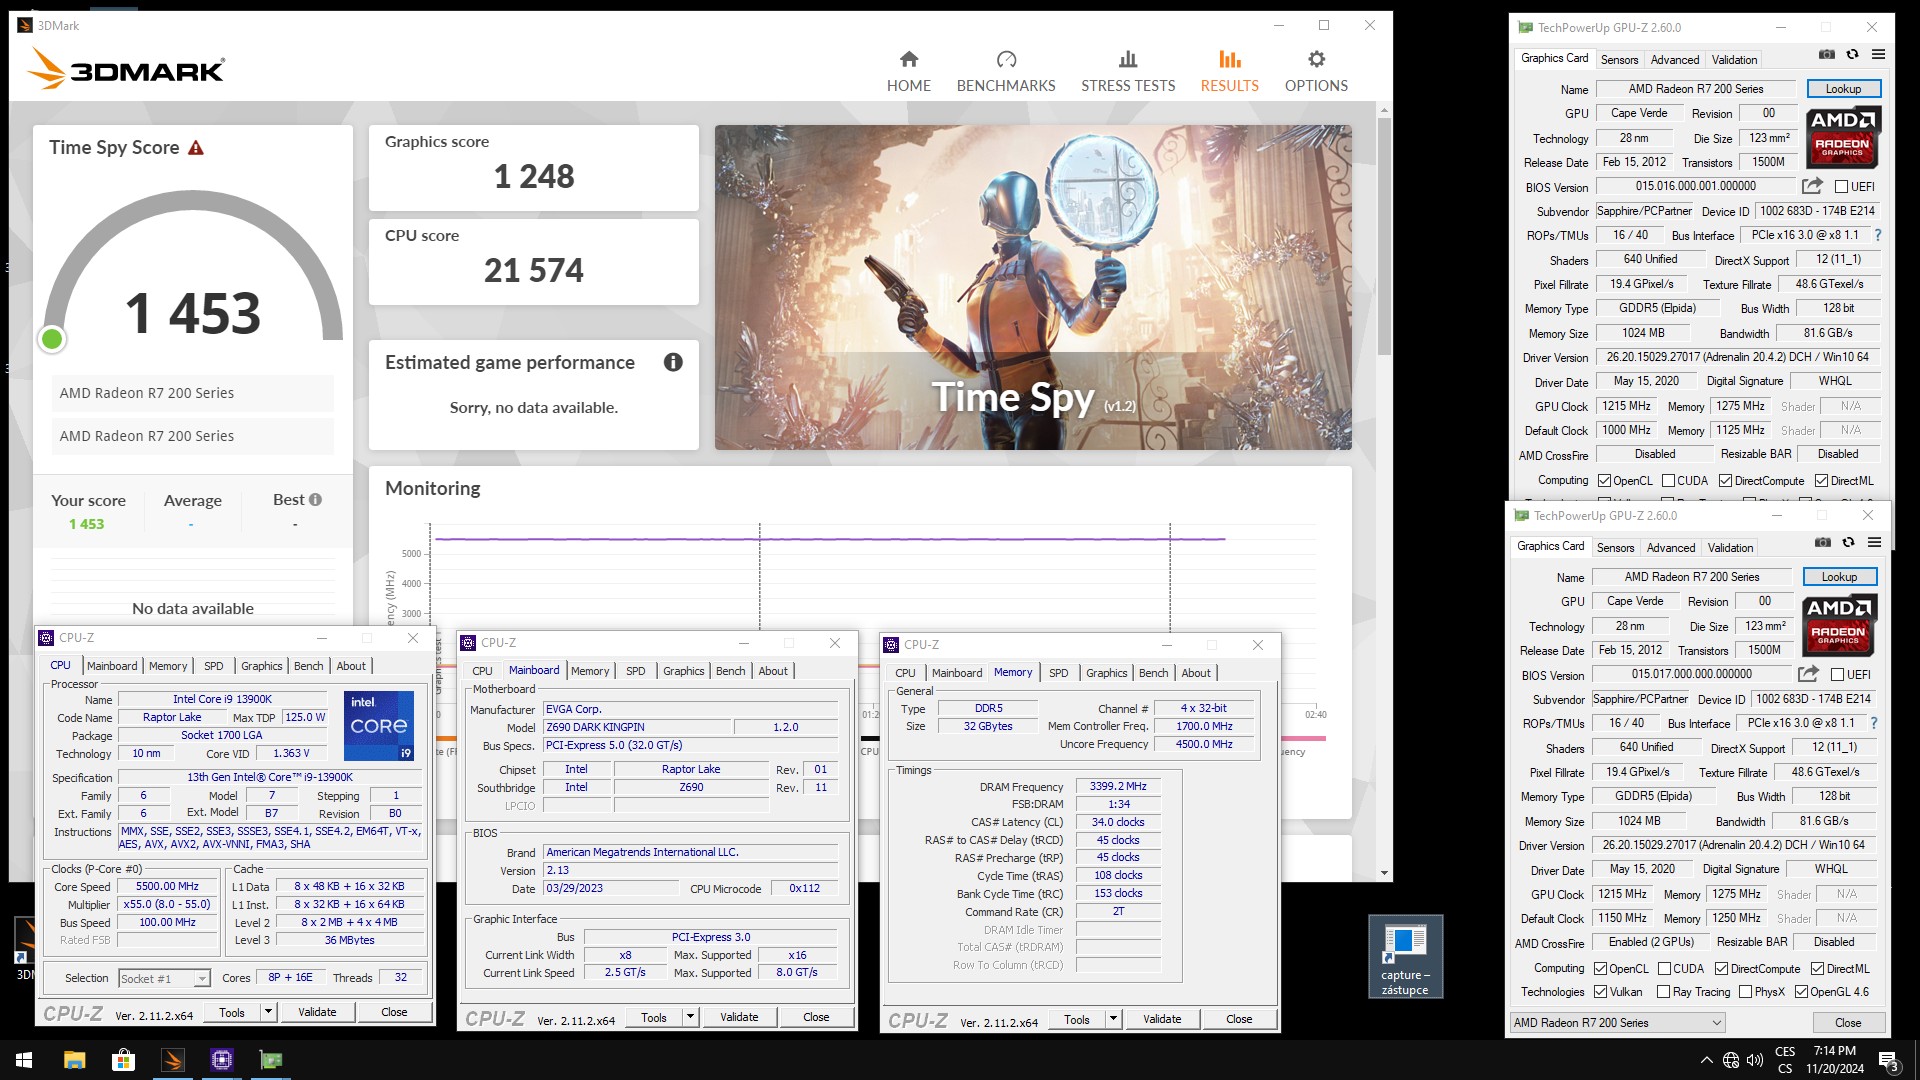The width and height of the screenshot is (1920, 1080).
Task: Click info icon beside Estimated game performance
Action: (673, 362)
